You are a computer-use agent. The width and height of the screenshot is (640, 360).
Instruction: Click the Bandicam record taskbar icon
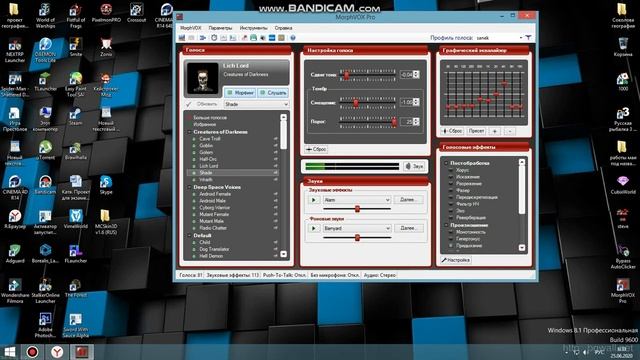[x=32, y=352]
